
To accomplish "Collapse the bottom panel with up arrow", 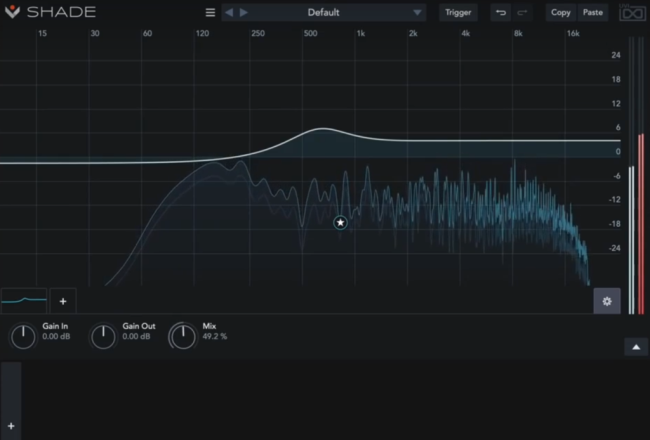I will coord(635,347).
